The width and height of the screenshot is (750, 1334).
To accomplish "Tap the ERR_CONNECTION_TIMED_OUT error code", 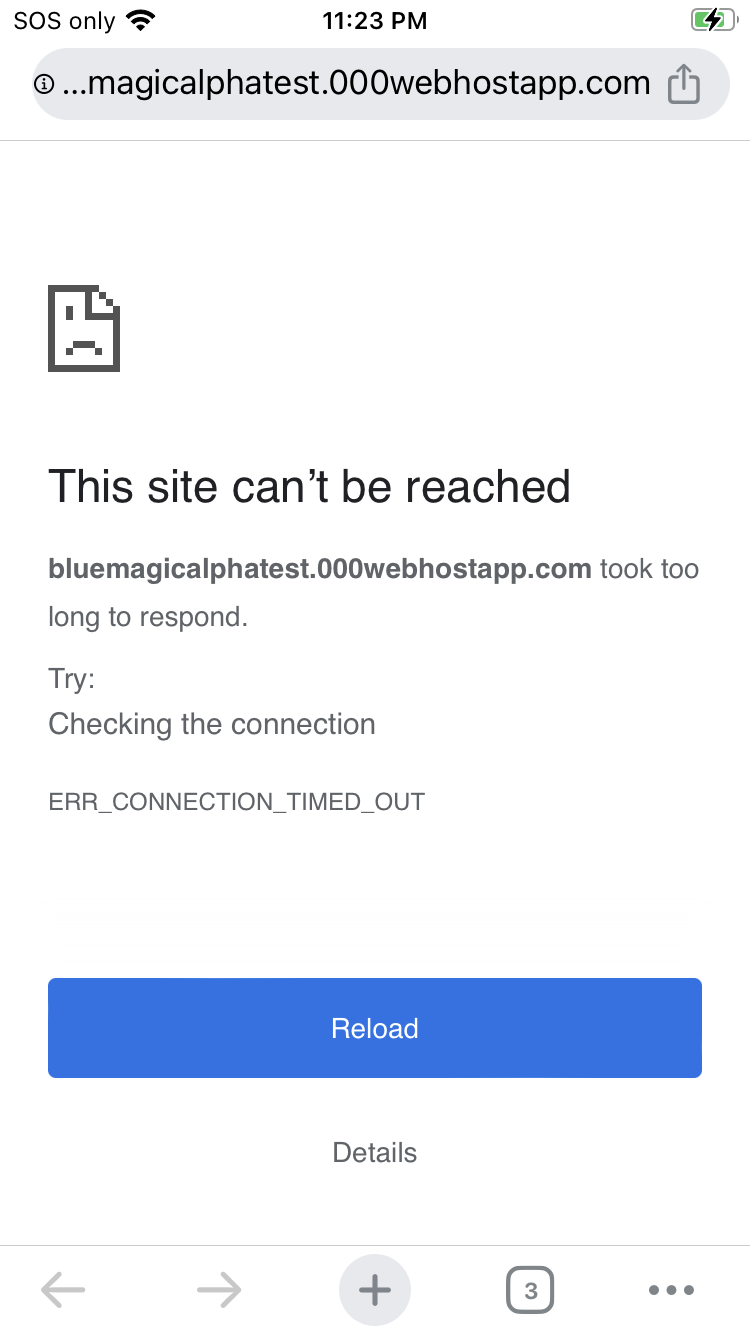I will pos(237,802).
